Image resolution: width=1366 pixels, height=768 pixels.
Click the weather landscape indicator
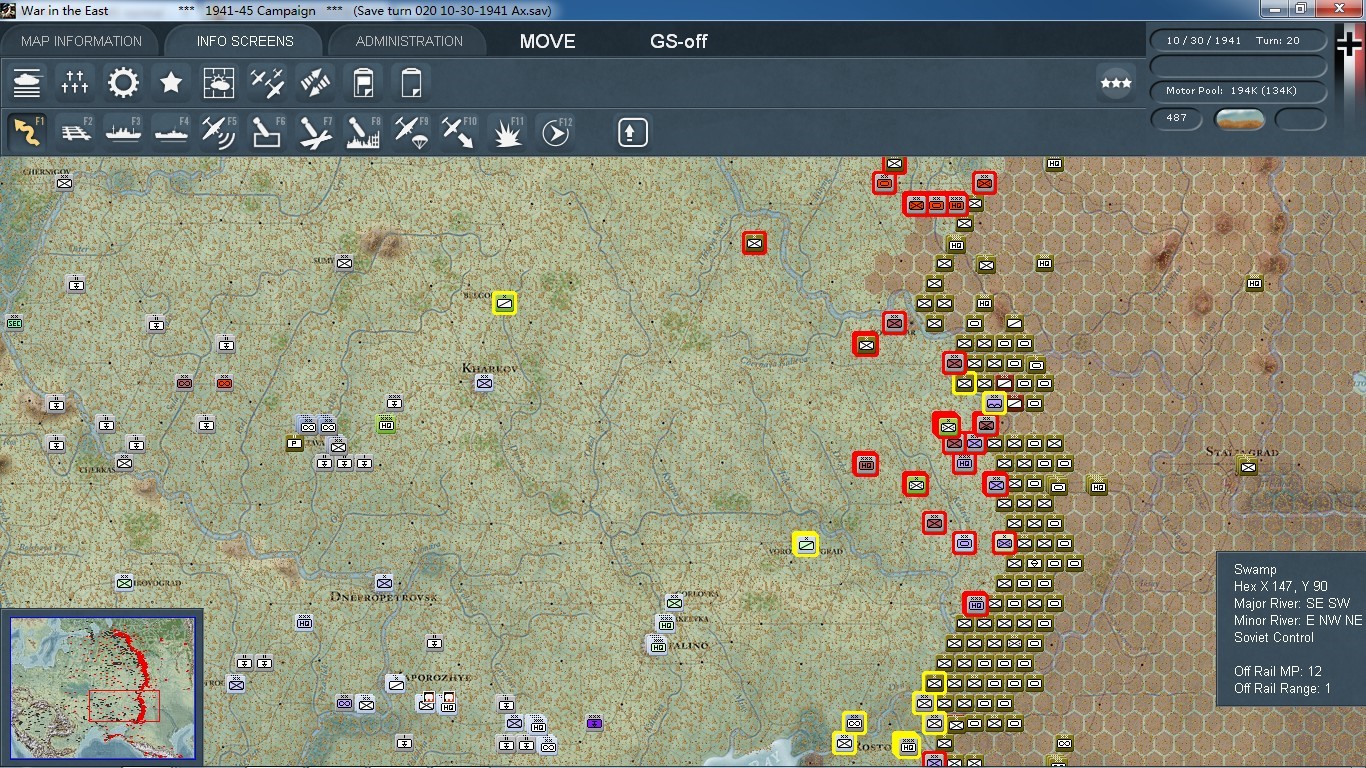coord(1239,119)
